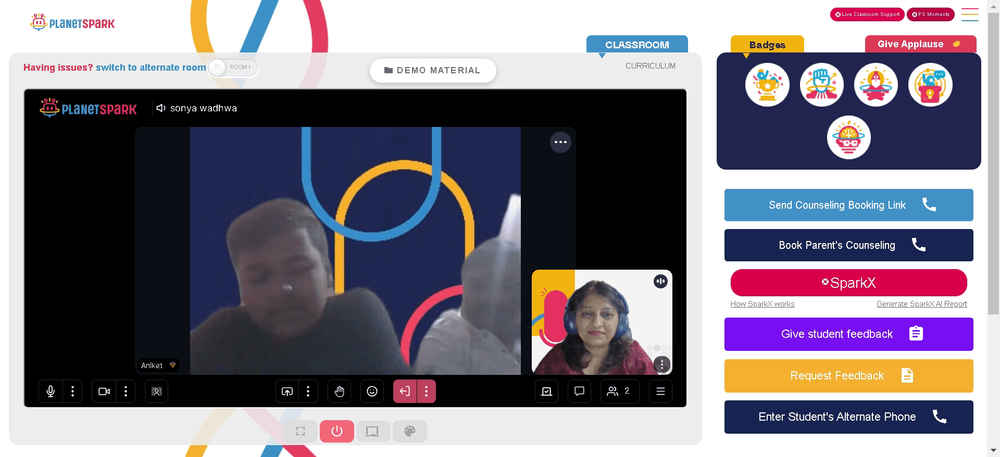
Task: Open the emoji reactions icon
Action: click(372, 391)
